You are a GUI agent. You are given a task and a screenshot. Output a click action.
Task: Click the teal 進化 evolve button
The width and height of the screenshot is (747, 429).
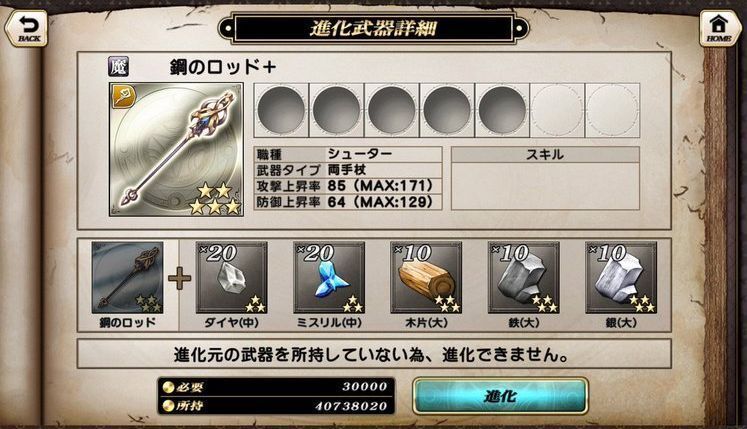(x=500, y=396)
